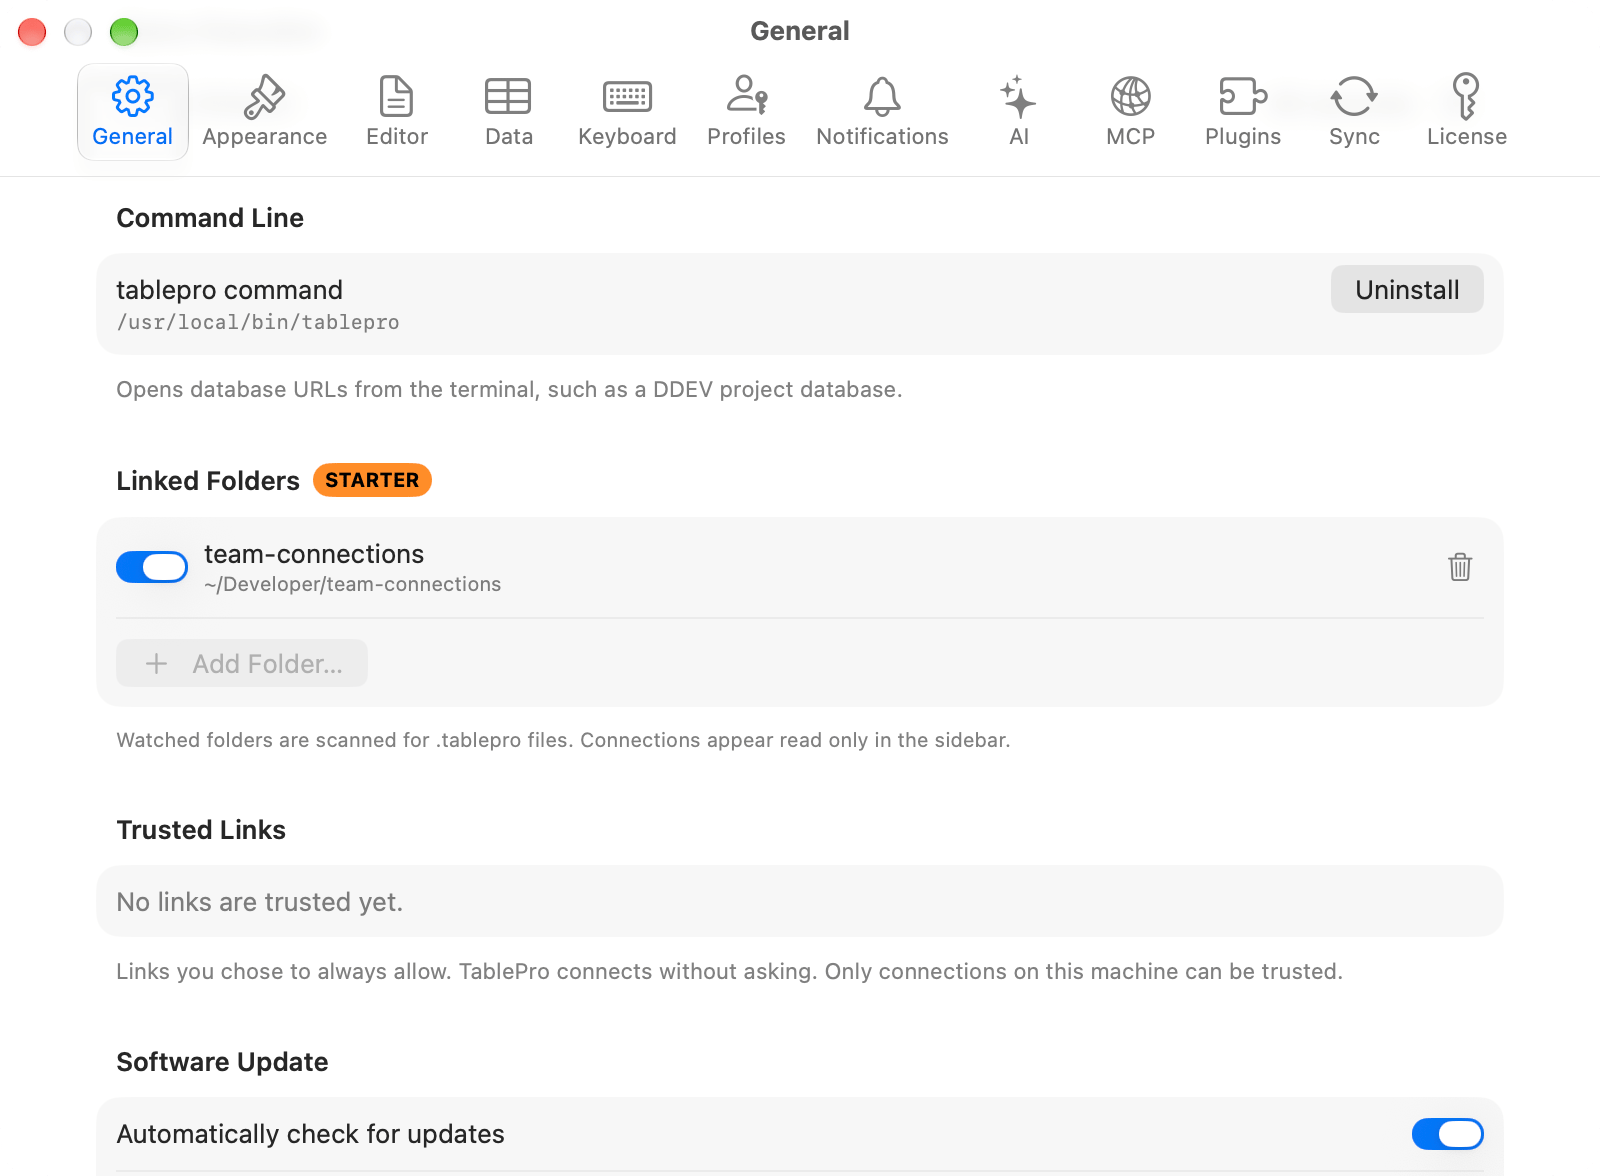The width and height of the screenshot is (1600, 1176).
Task: Select the General settings tab
Action: pyautogui.click(x=133, y=111)
